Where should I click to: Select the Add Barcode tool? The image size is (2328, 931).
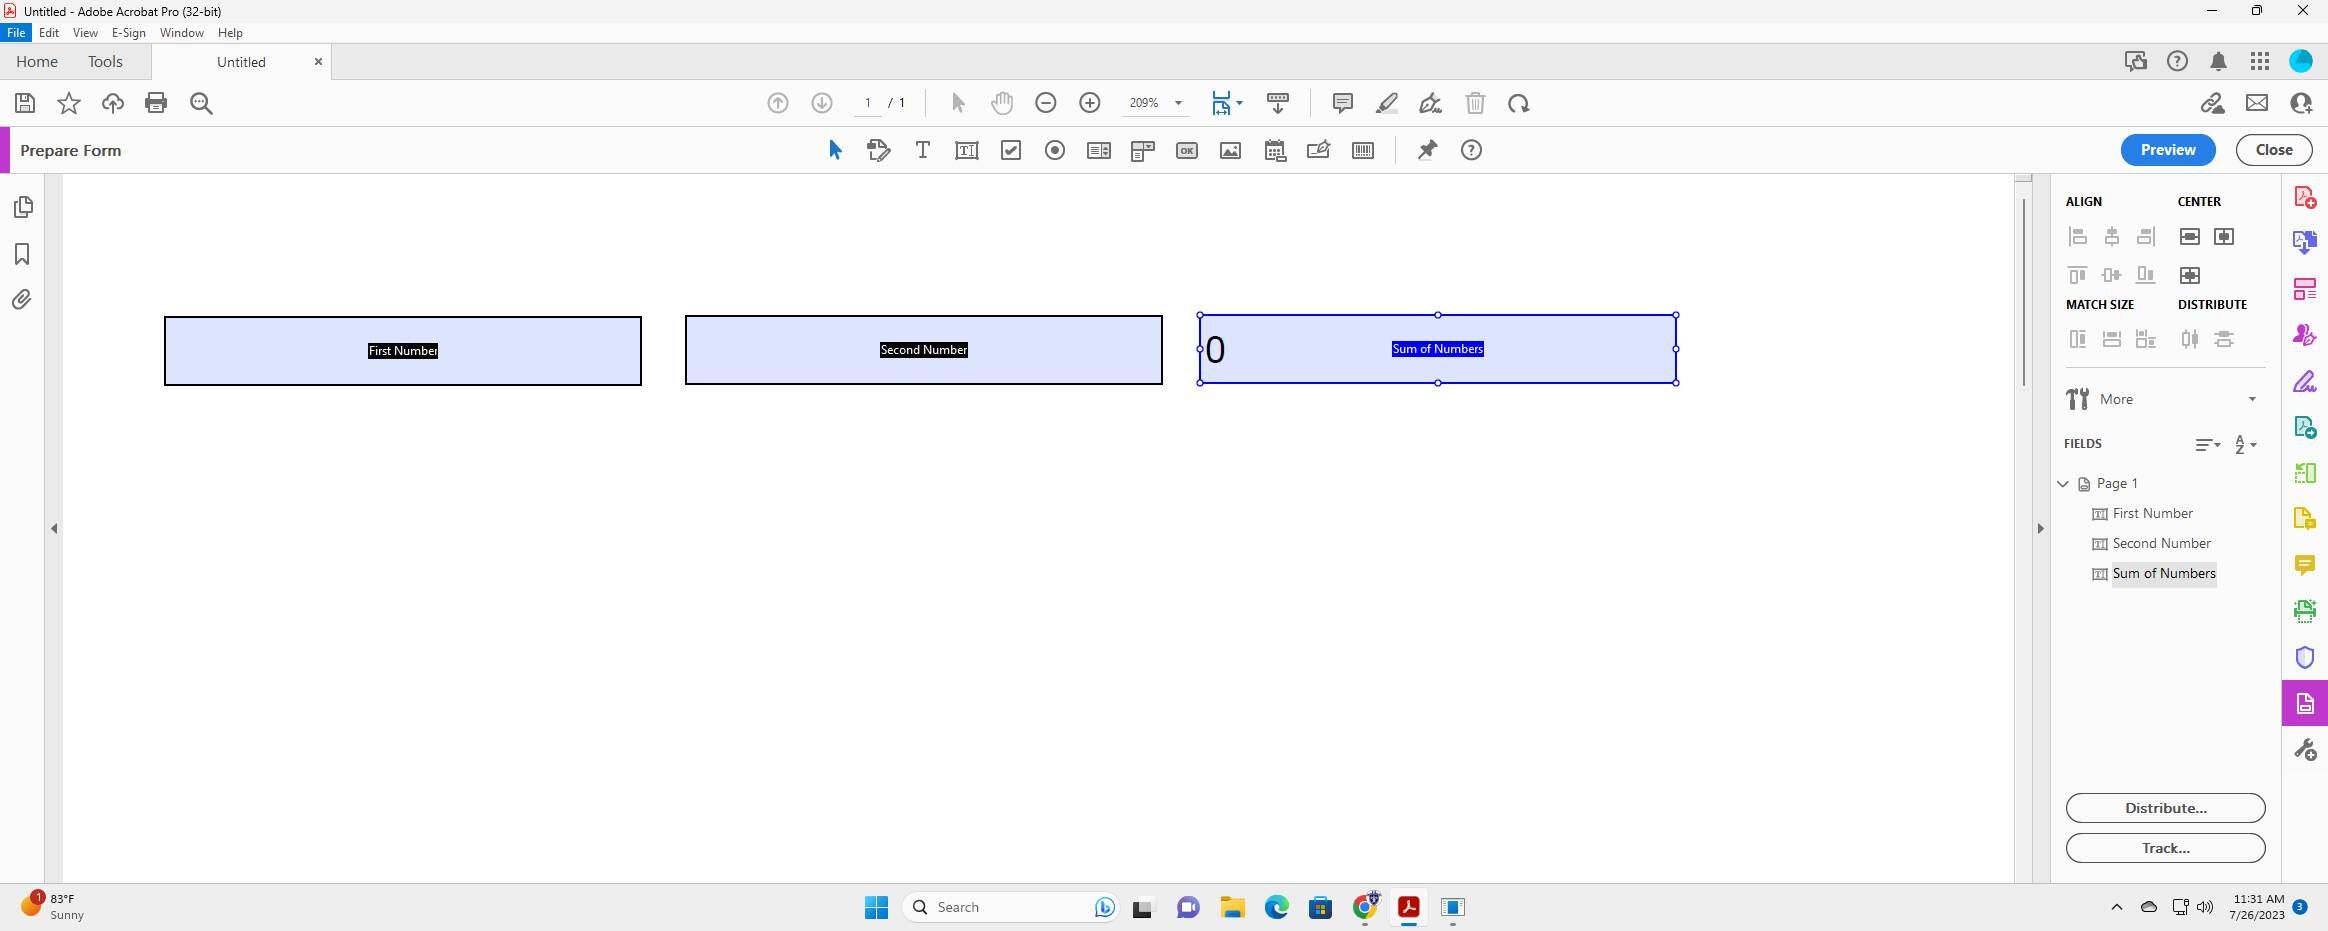point(1363,150)
